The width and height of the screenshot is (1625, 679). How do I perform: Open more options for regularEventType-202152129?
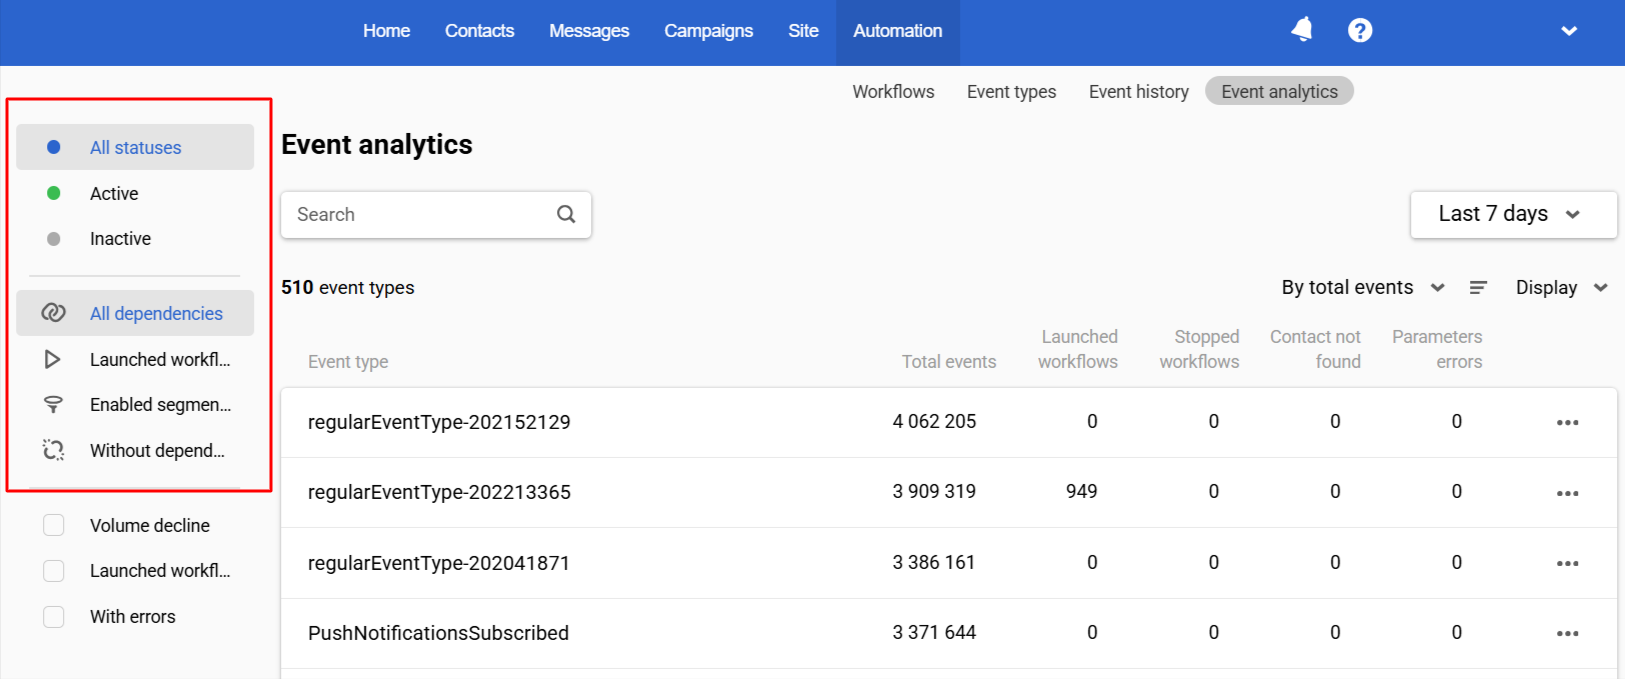click(1567, 422)
